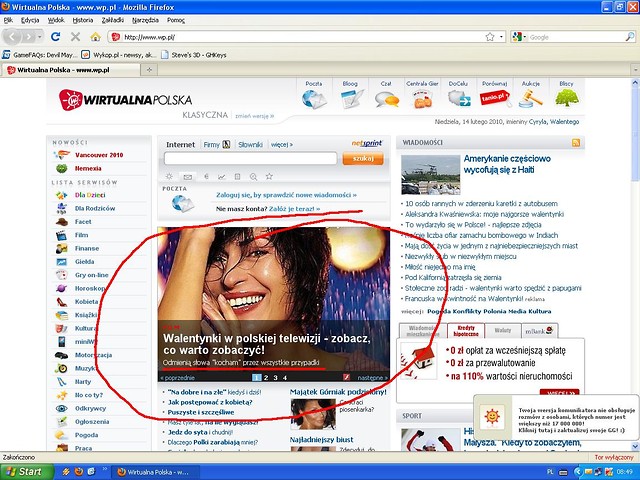Click the Firefox icon in quick launch
This screenshot has width=640, height=480.
click(x=79, y=471)
